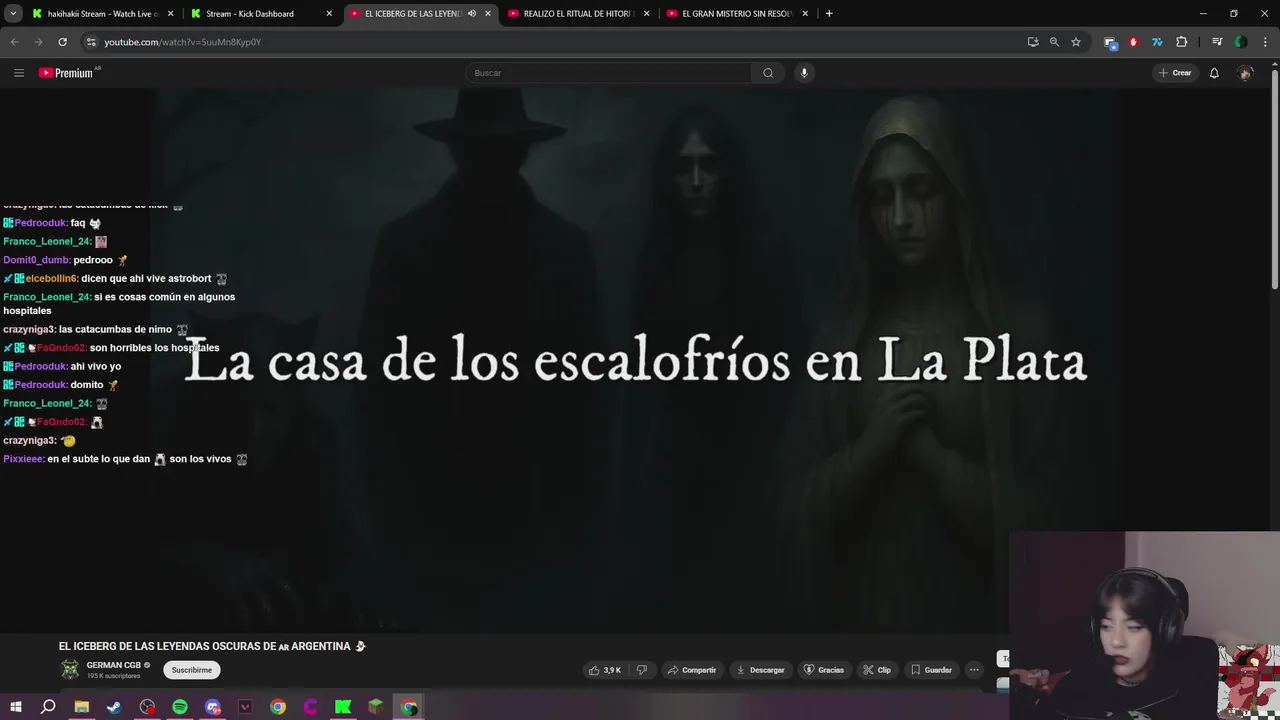This screenshot has height=720, width=1280.
Task: Open File Explorer from the taskbar
Action: (x=82, y=707)
